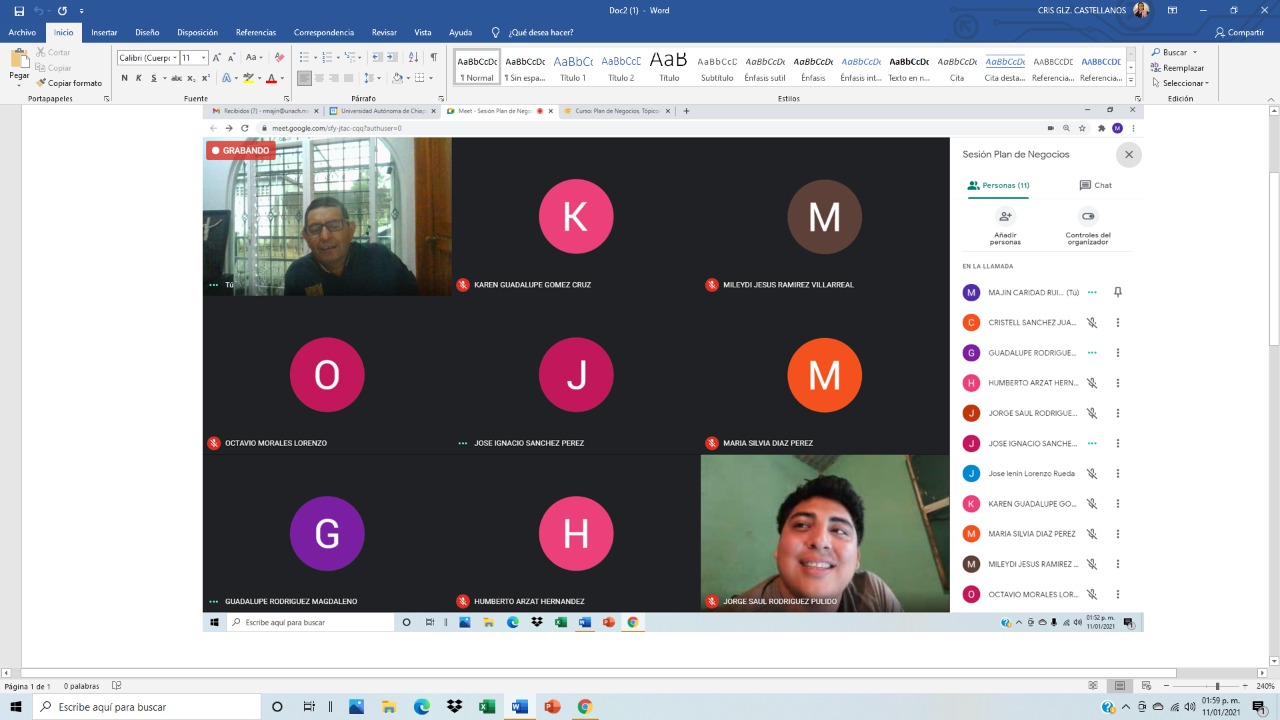The height and width of the screenshot is (720, 1280).
Task: Open the Seleccionar dropdown
Action: (x=1180, y=83)
